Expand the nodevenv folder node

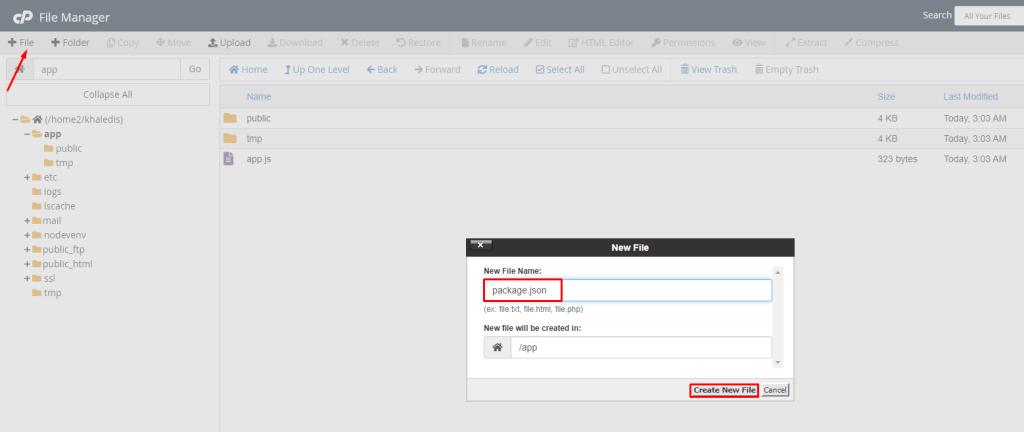pos(27,235)
